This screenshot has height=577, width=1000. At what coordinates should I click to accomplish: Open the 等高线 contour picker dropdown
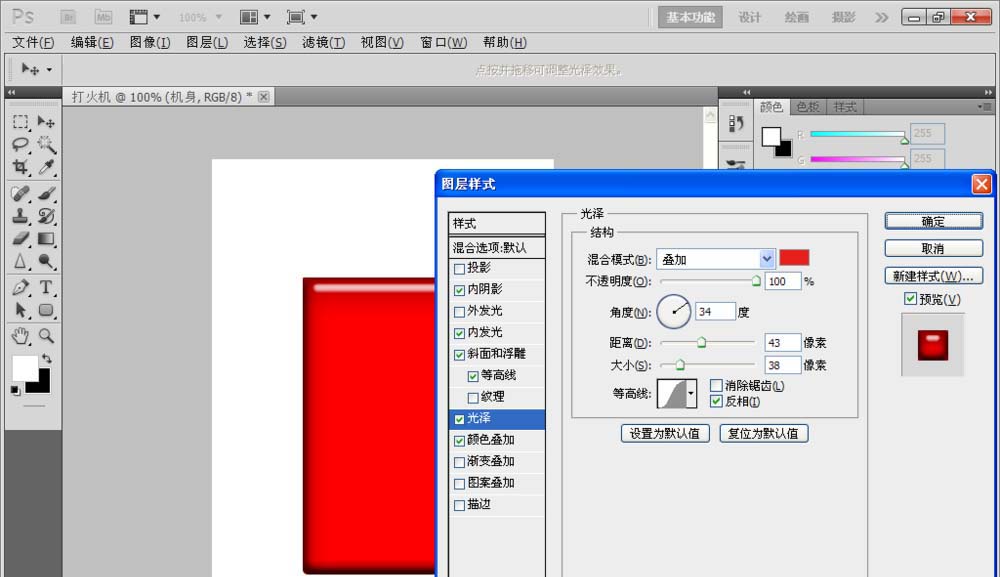point(690,392)
